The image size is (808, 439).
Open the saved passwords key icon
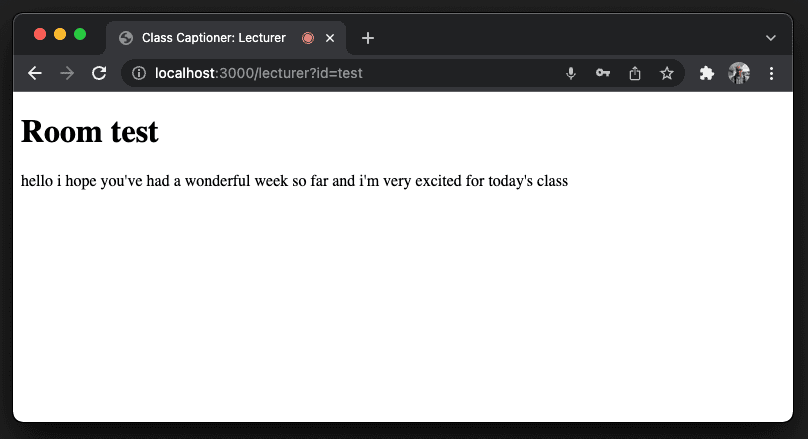602,73
